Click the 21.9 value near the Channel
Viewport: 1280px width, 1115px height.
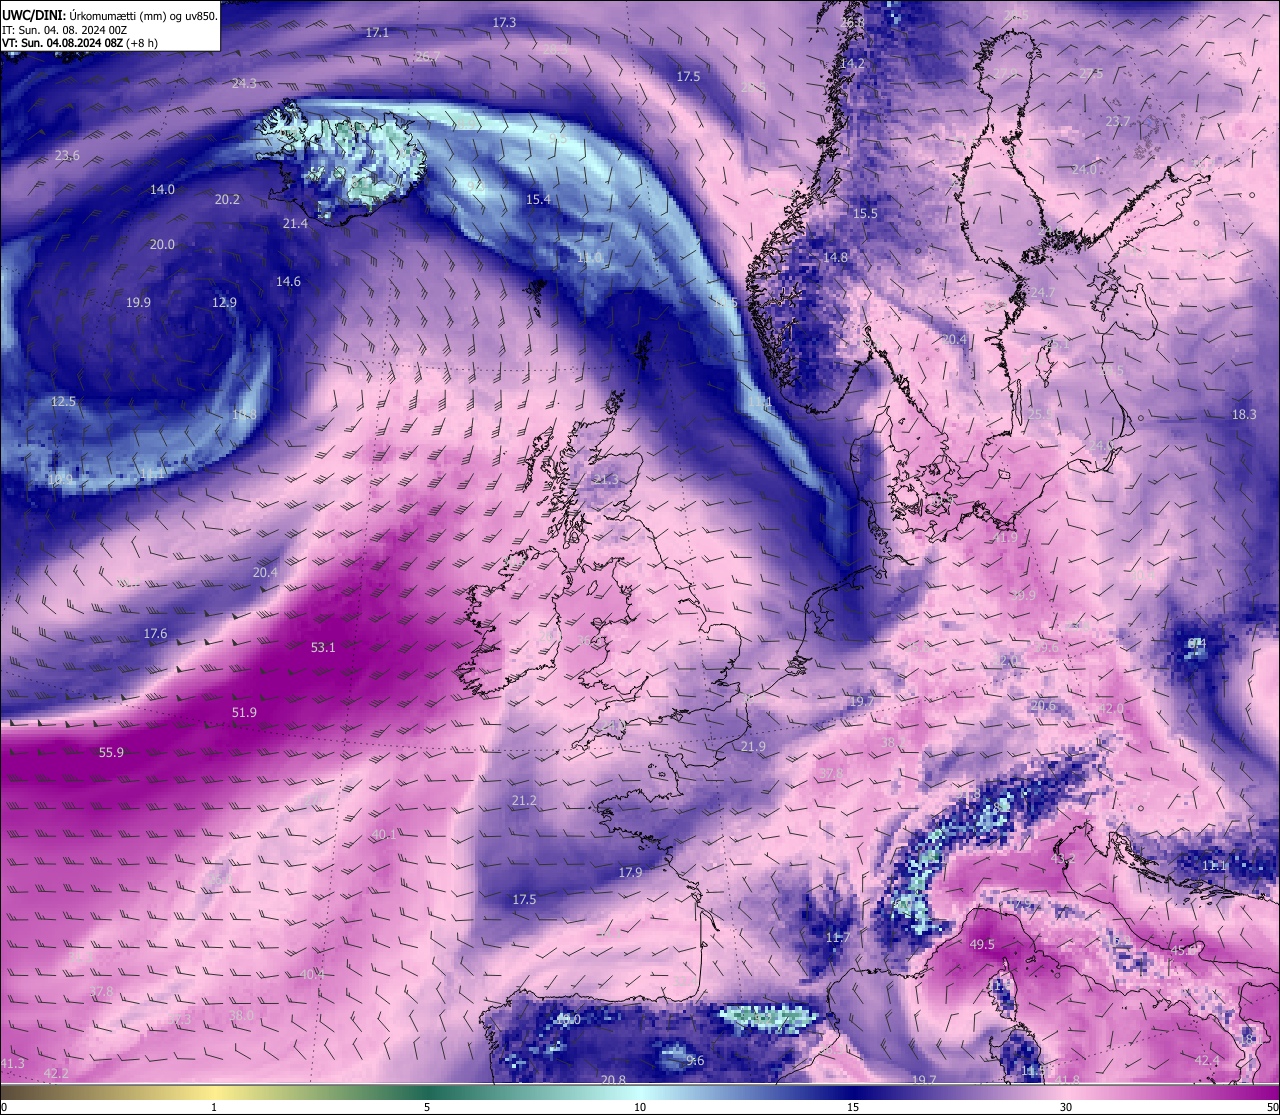coord(753,746)
